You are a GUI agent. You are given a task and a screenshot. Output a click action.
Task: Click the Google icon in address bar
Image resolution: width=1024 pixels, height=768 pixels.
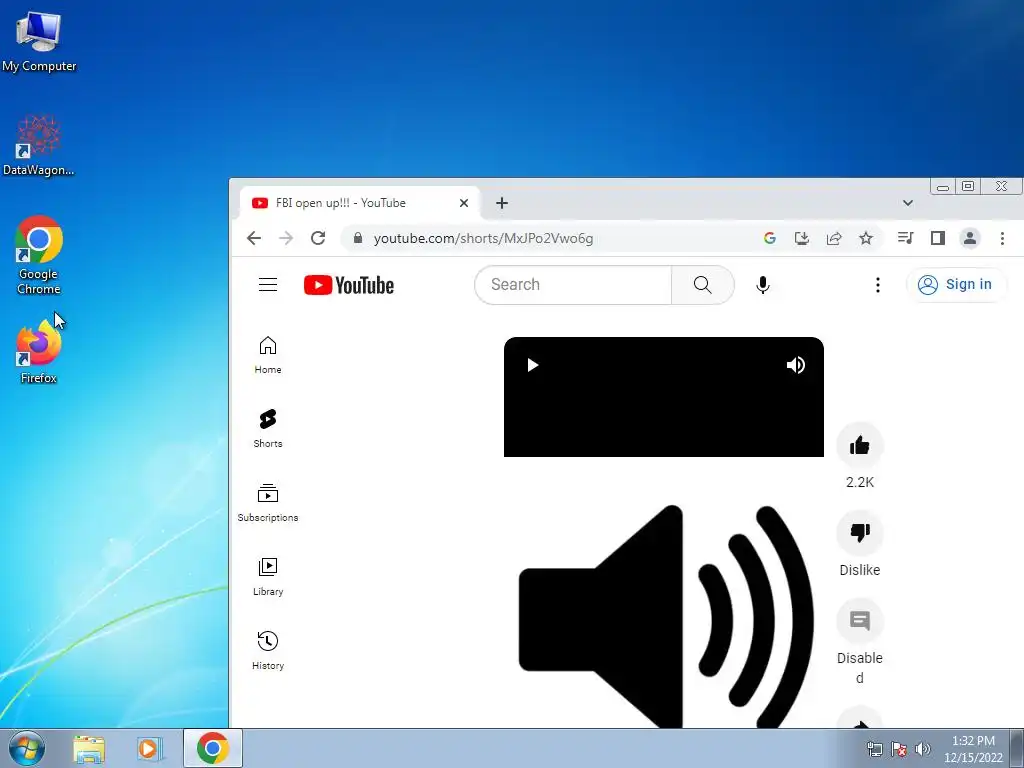(x=770, y=238)
